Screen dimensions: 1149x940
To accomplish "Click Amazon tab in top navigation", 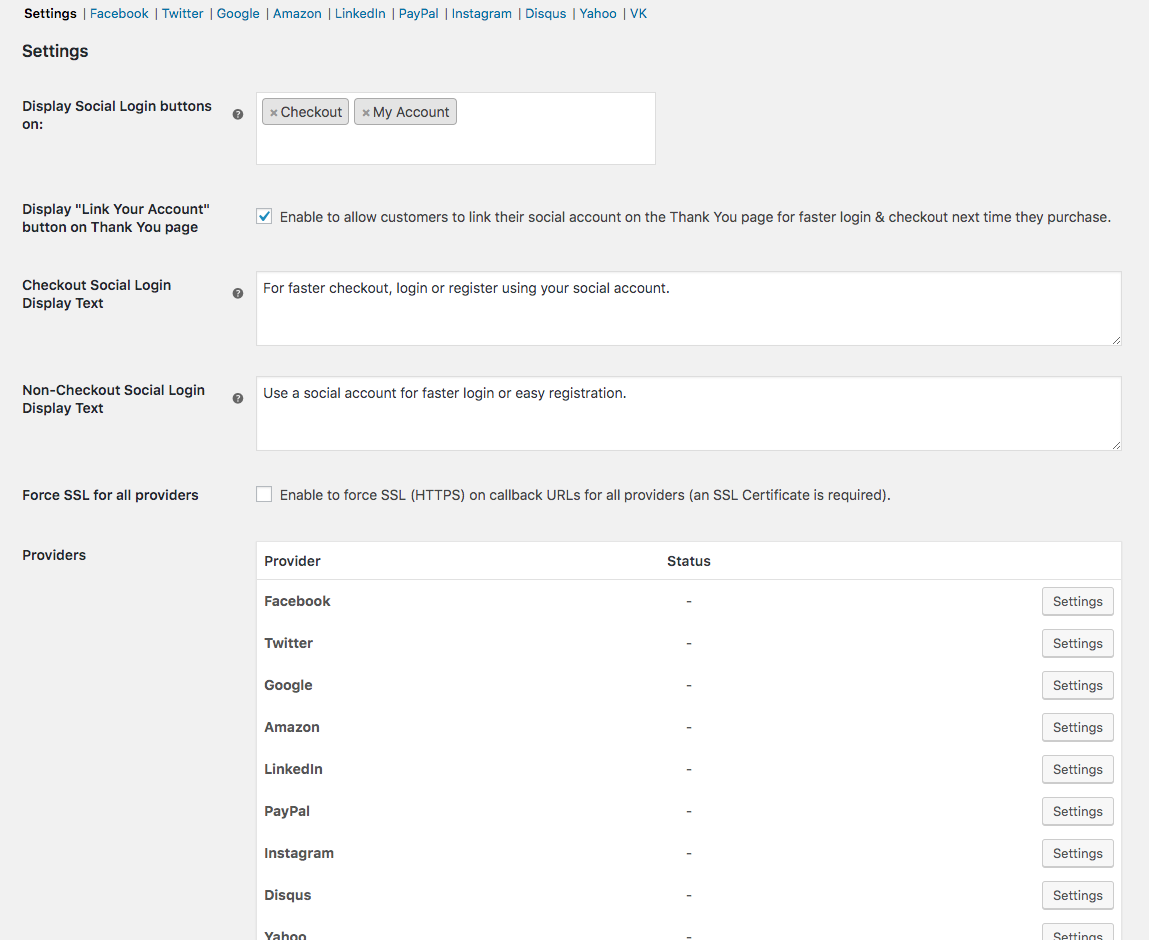I will pos(297,14).
